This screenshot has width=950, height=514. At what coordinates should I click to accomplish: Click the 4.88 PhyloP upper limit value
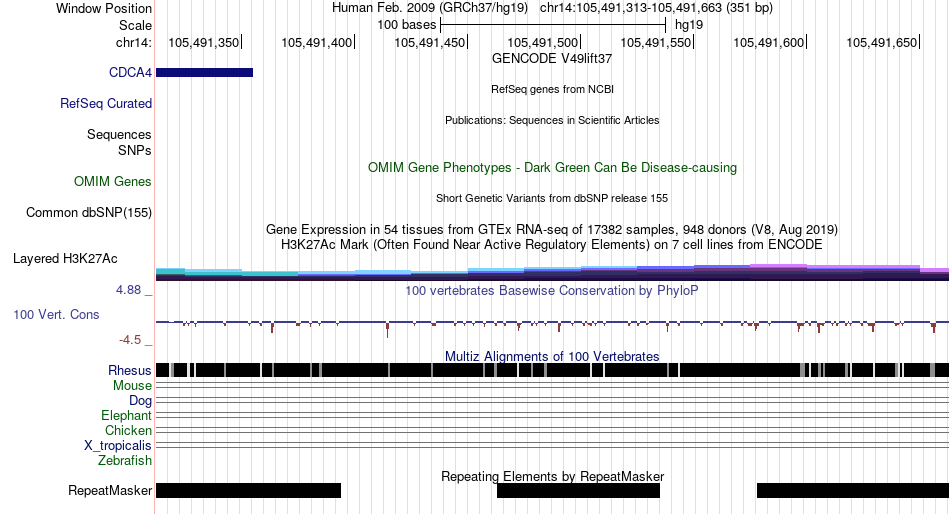(128, 290)
